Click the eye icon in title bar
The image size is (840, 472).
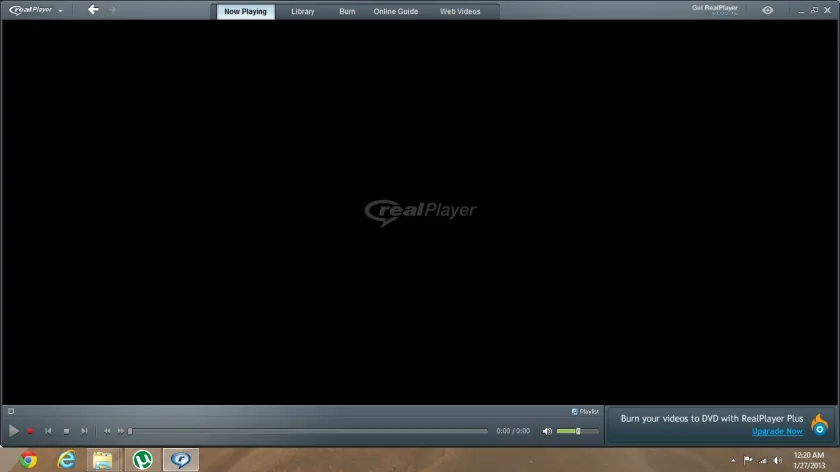pos(768,10)
